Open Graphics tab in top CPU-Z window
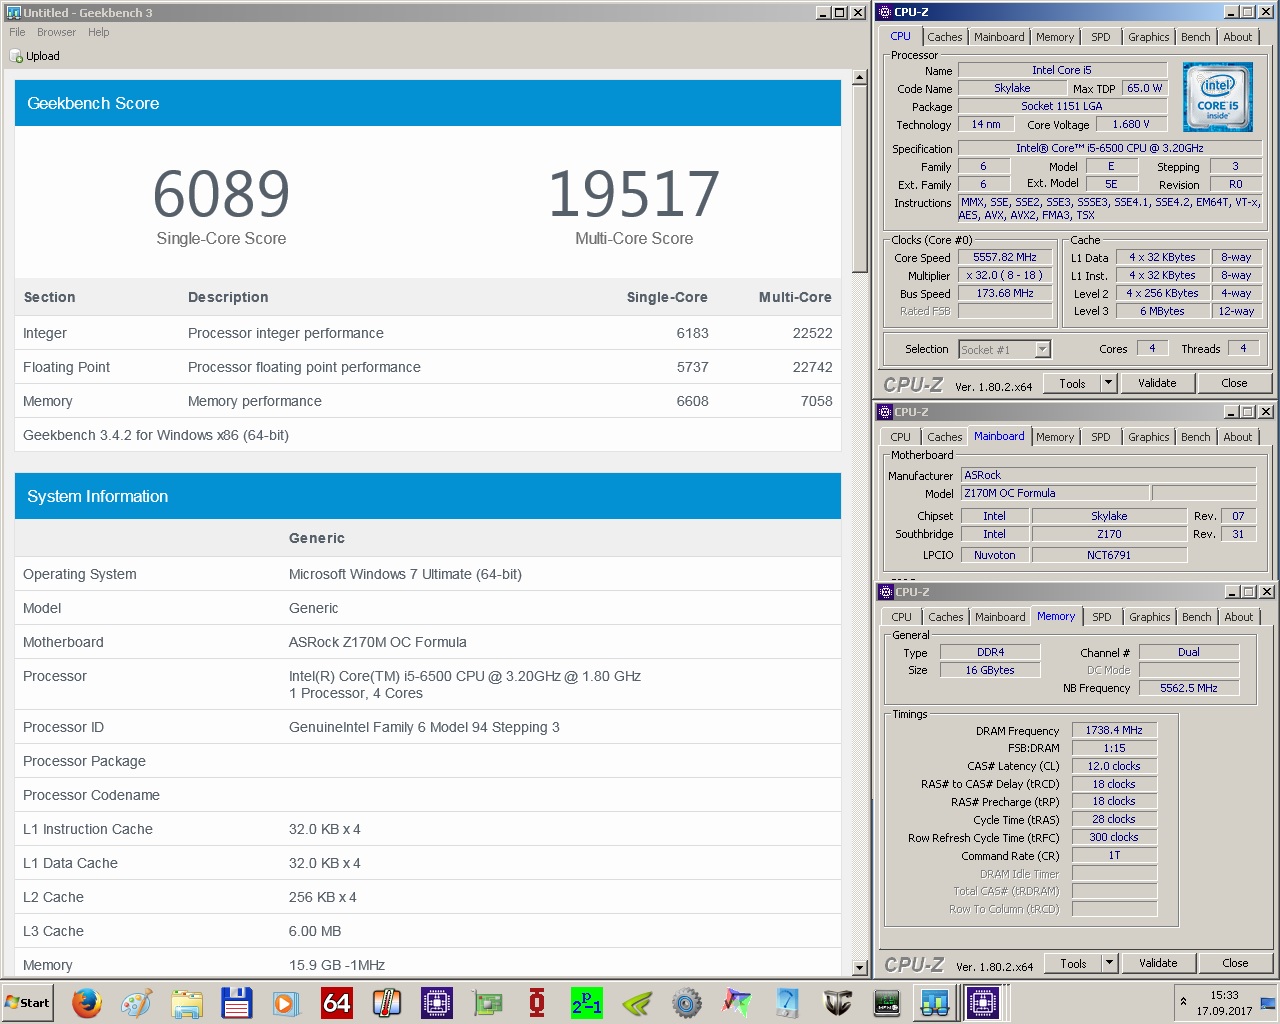The width and height of the screenshot is (1280, 1024). [x=1148, y=37]
